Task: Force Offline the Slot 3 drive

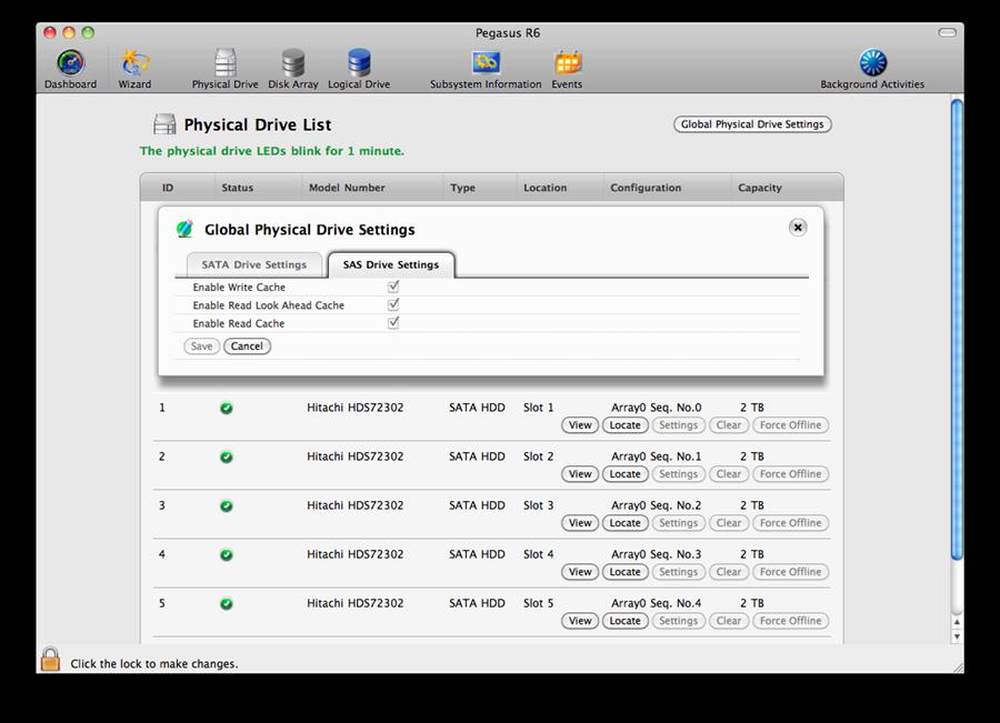Action: point(791,523)
